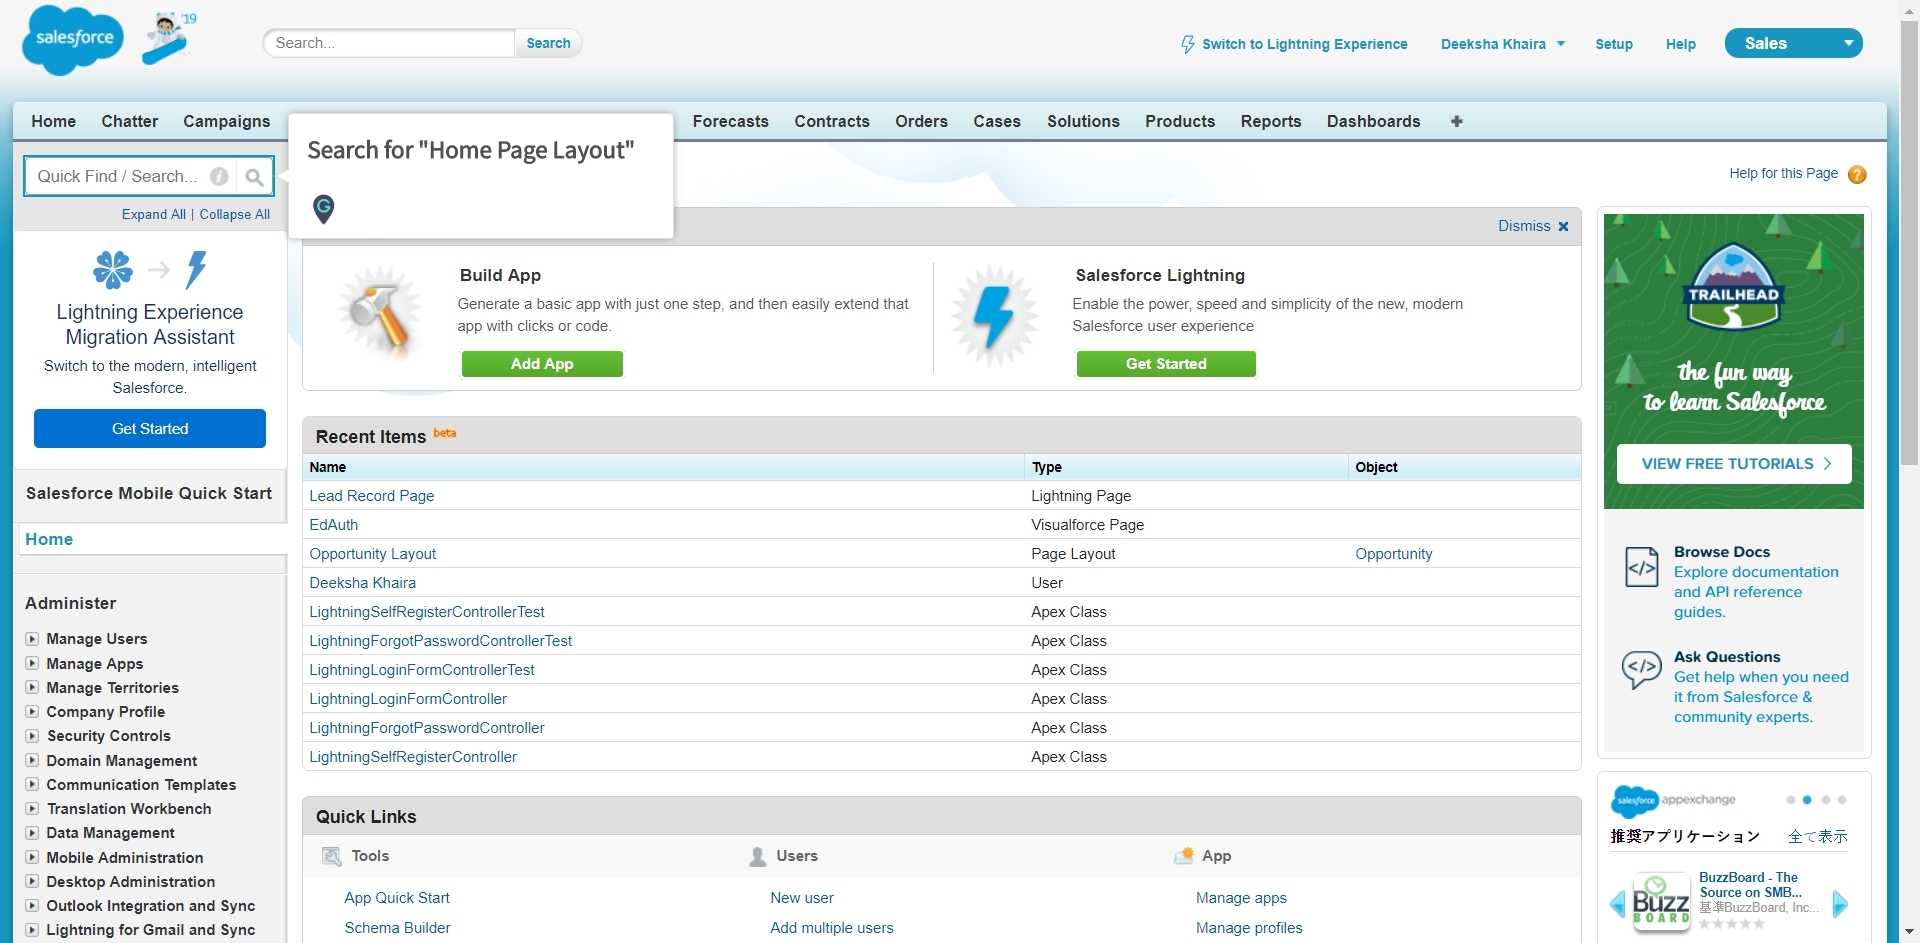Click the Trailhead logo badge
This screenshot has width=1920, height=943.
(x=1733, y=286)
